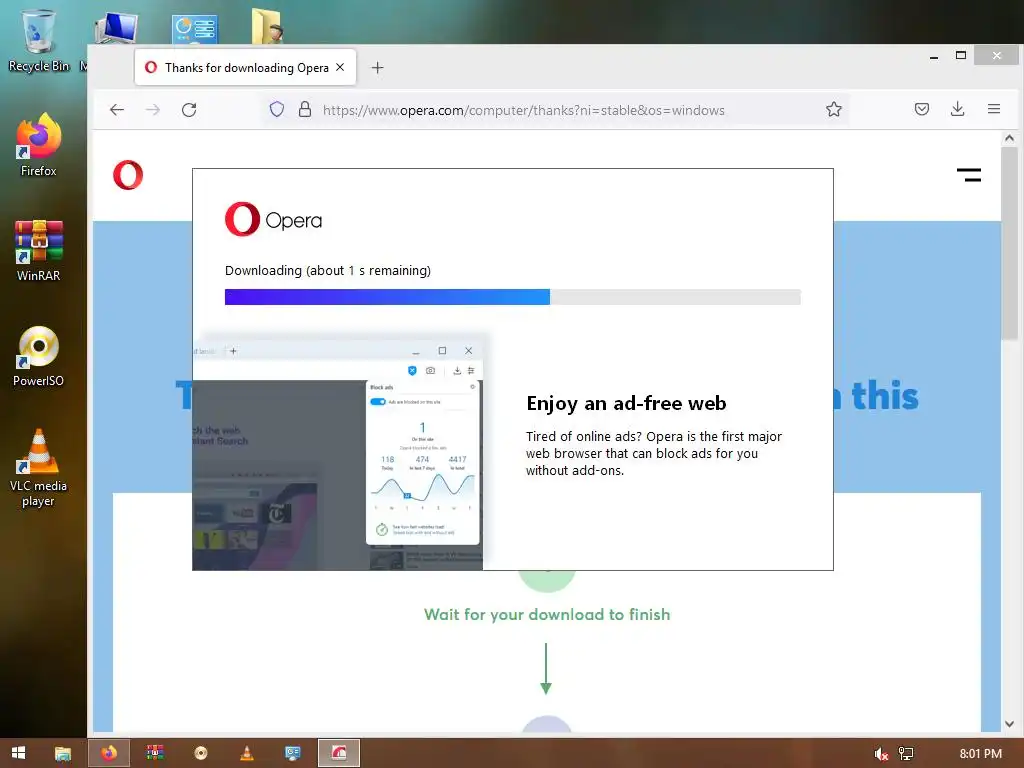Open WinRAR from the taskbar
1024x768 pixels.
tap(155, 753)
